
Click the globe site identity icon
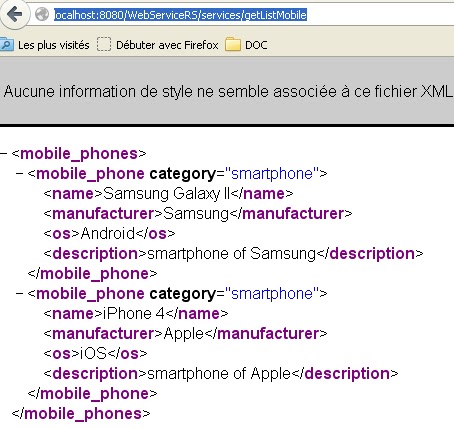point(42,14)
